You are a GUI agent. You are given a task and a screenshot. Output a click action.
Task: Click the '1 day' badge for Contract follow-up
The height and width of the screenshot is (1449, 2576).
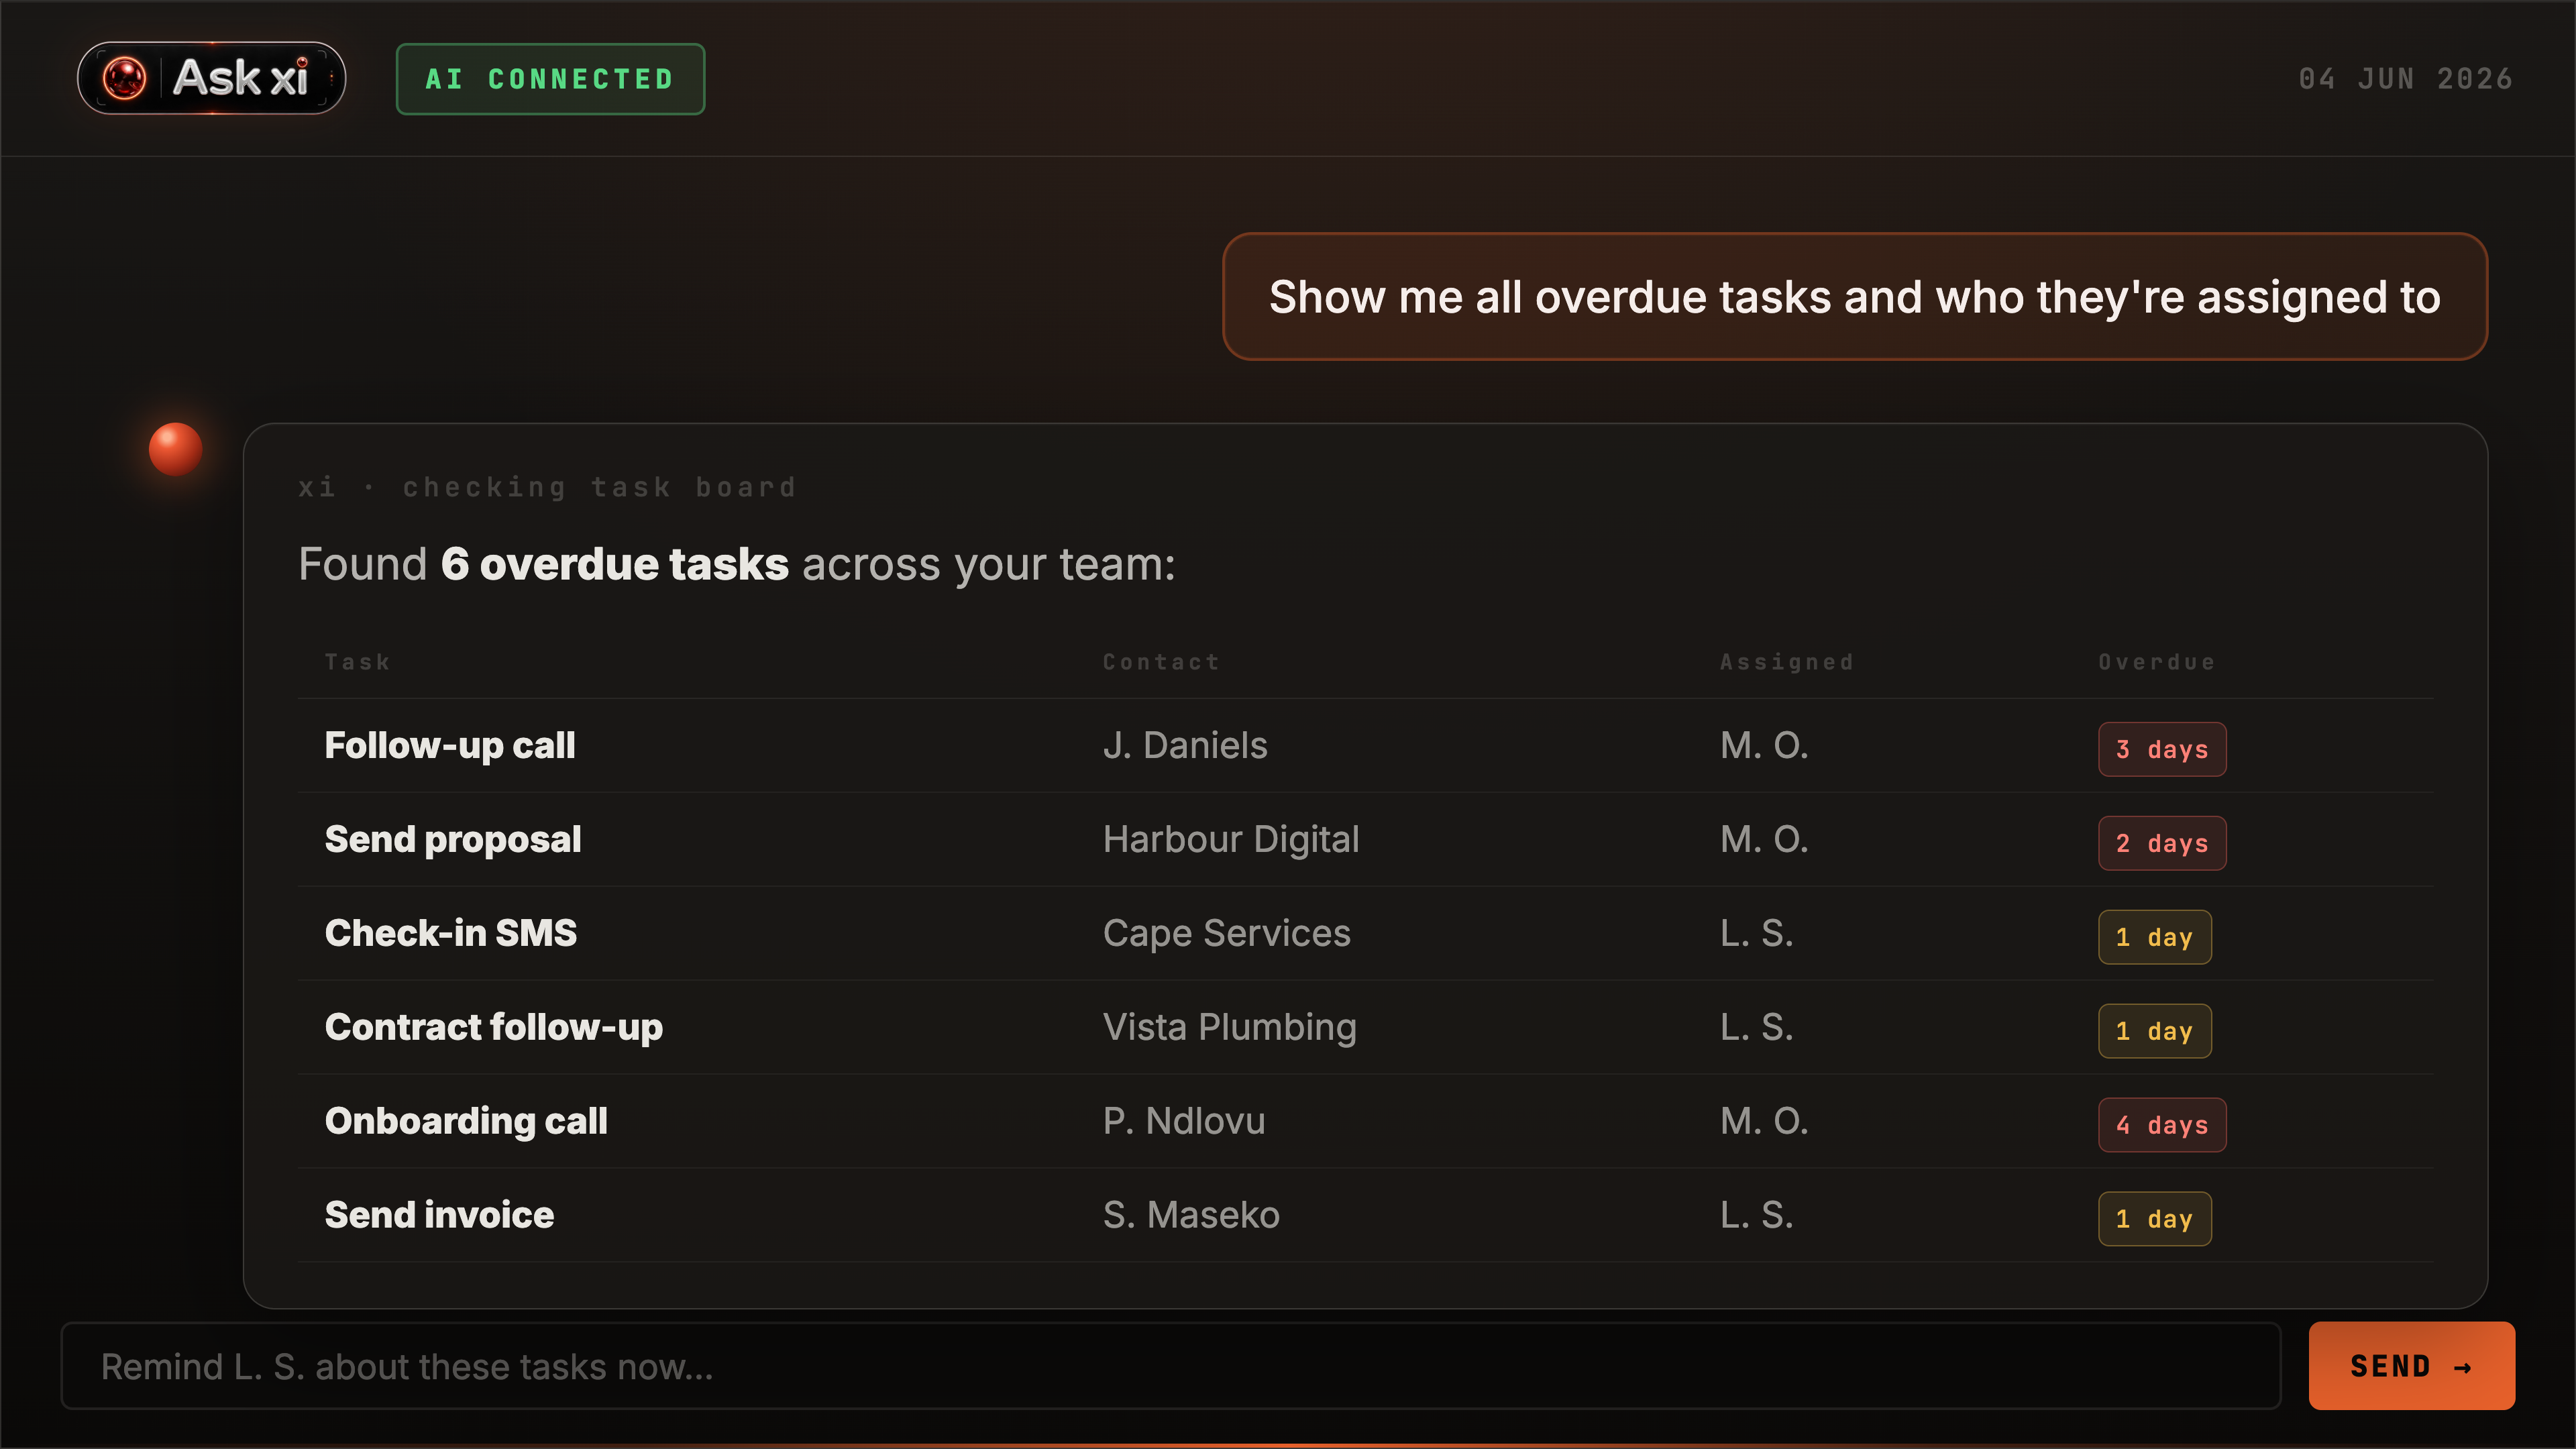pos(2155,1032)
